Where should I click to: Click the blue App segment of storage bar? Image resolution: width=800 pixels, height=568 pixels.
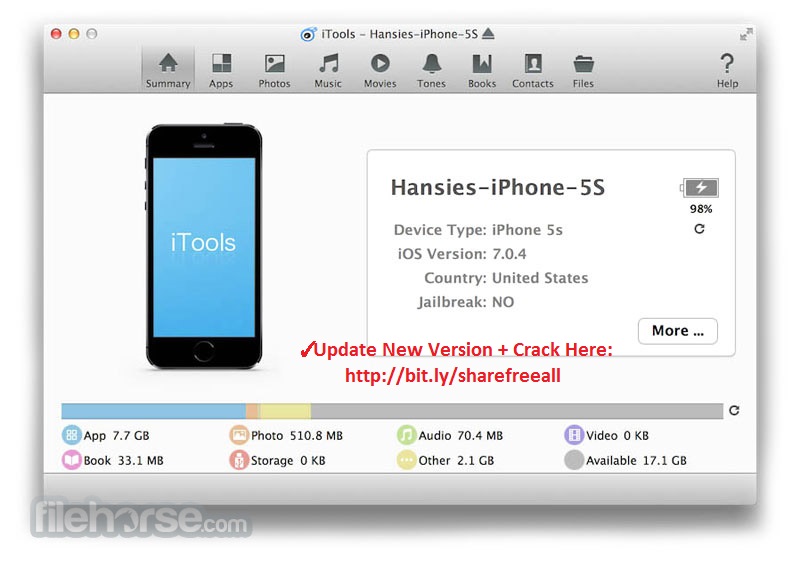click(x=154, y=411)
